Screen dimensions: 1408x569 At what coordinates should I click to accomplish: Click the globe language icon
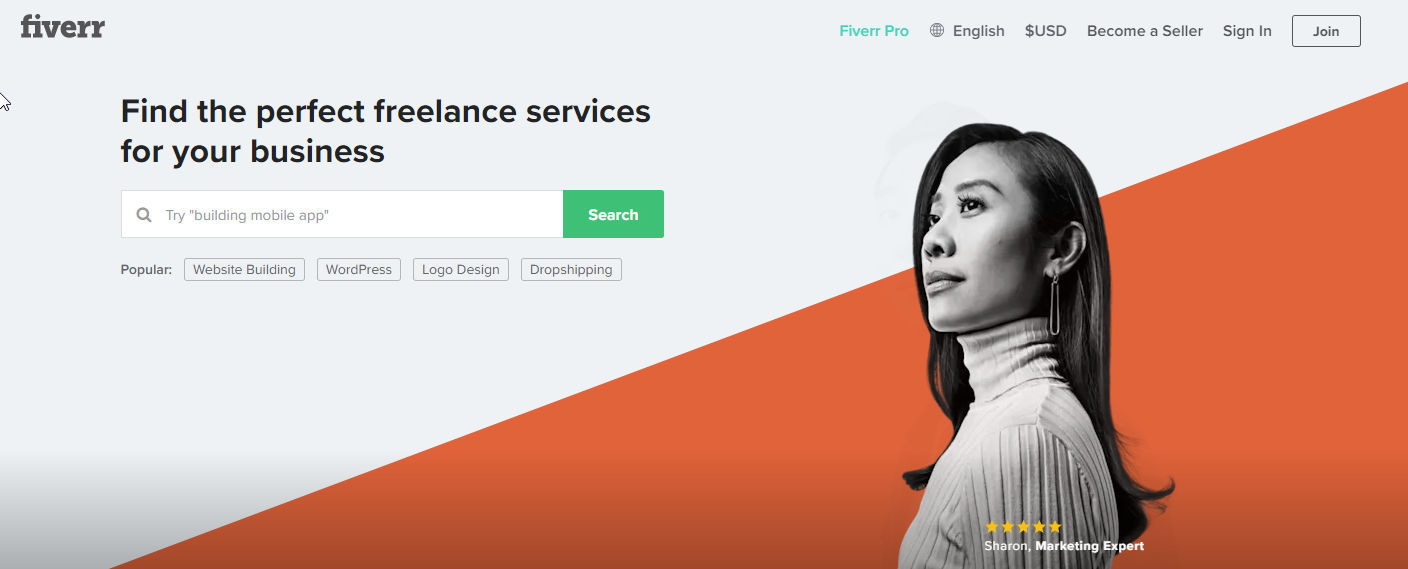937,30
